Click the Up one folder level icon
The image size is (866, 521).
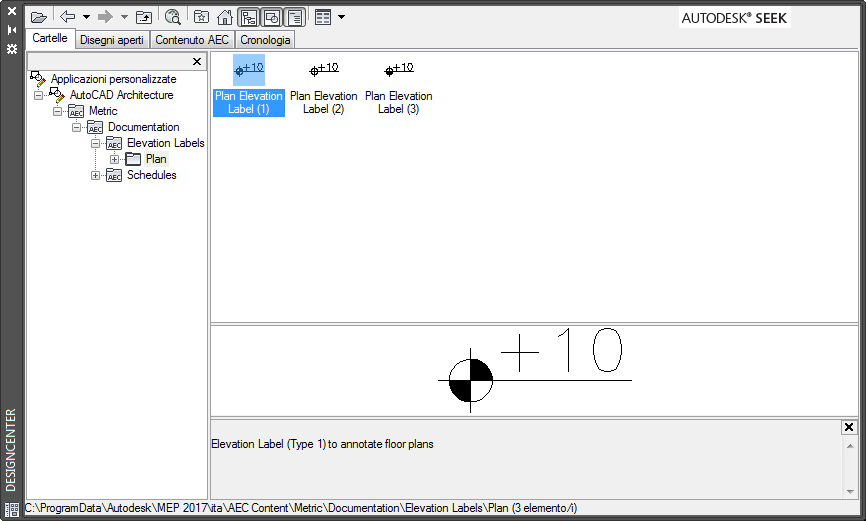tap(144, 18)
